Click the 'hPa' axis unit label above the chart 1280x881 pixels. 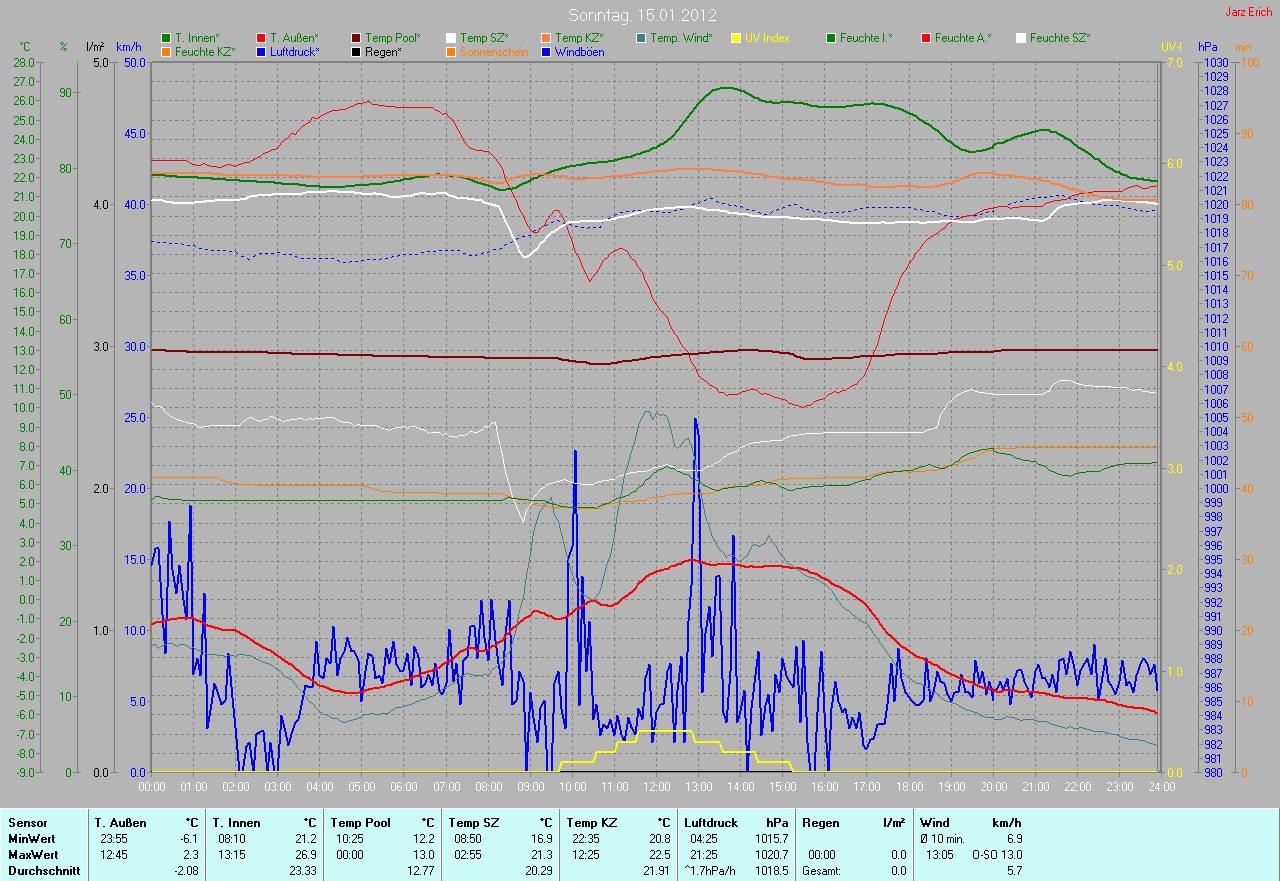coord(1208,47)
